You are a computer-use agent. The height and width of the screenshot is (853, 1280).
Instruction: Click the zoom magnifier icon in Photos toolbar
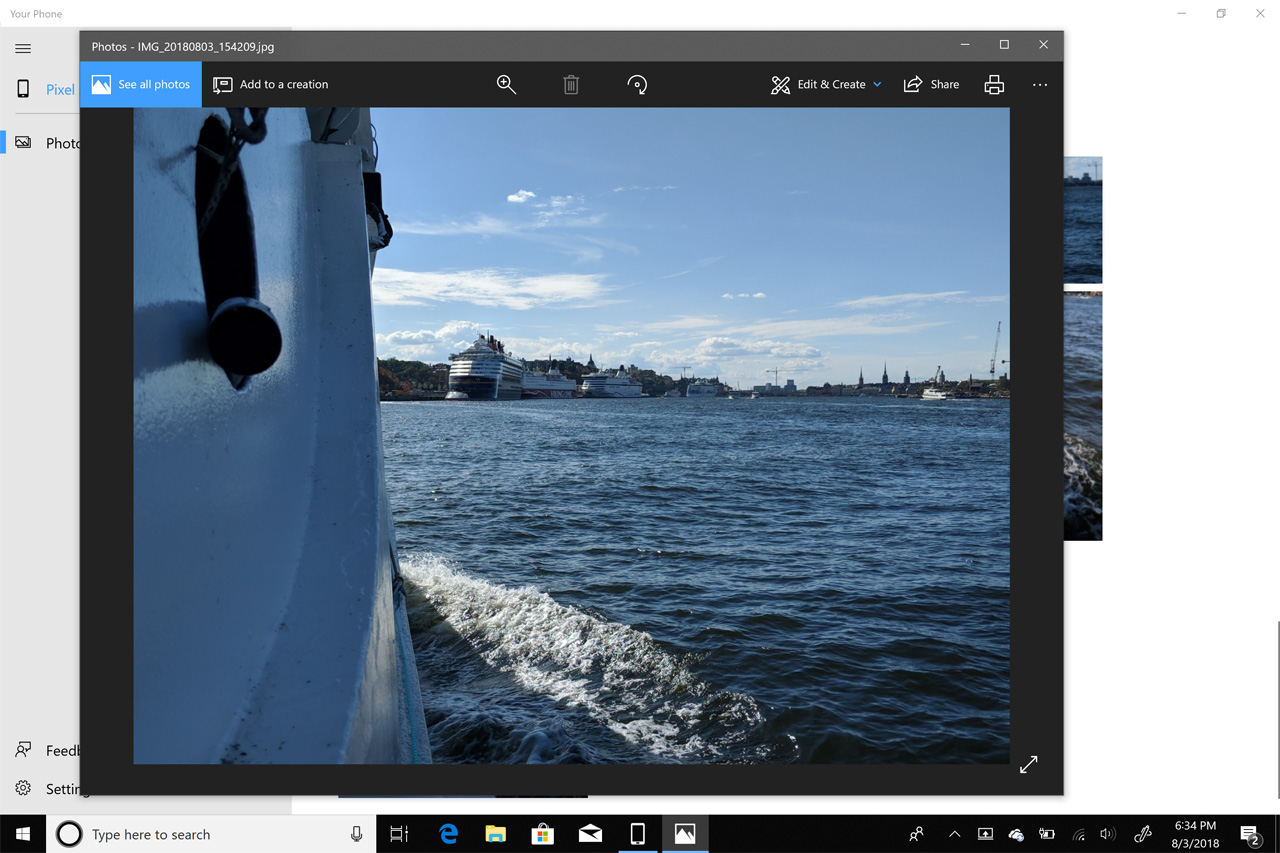tap(506, 85)
